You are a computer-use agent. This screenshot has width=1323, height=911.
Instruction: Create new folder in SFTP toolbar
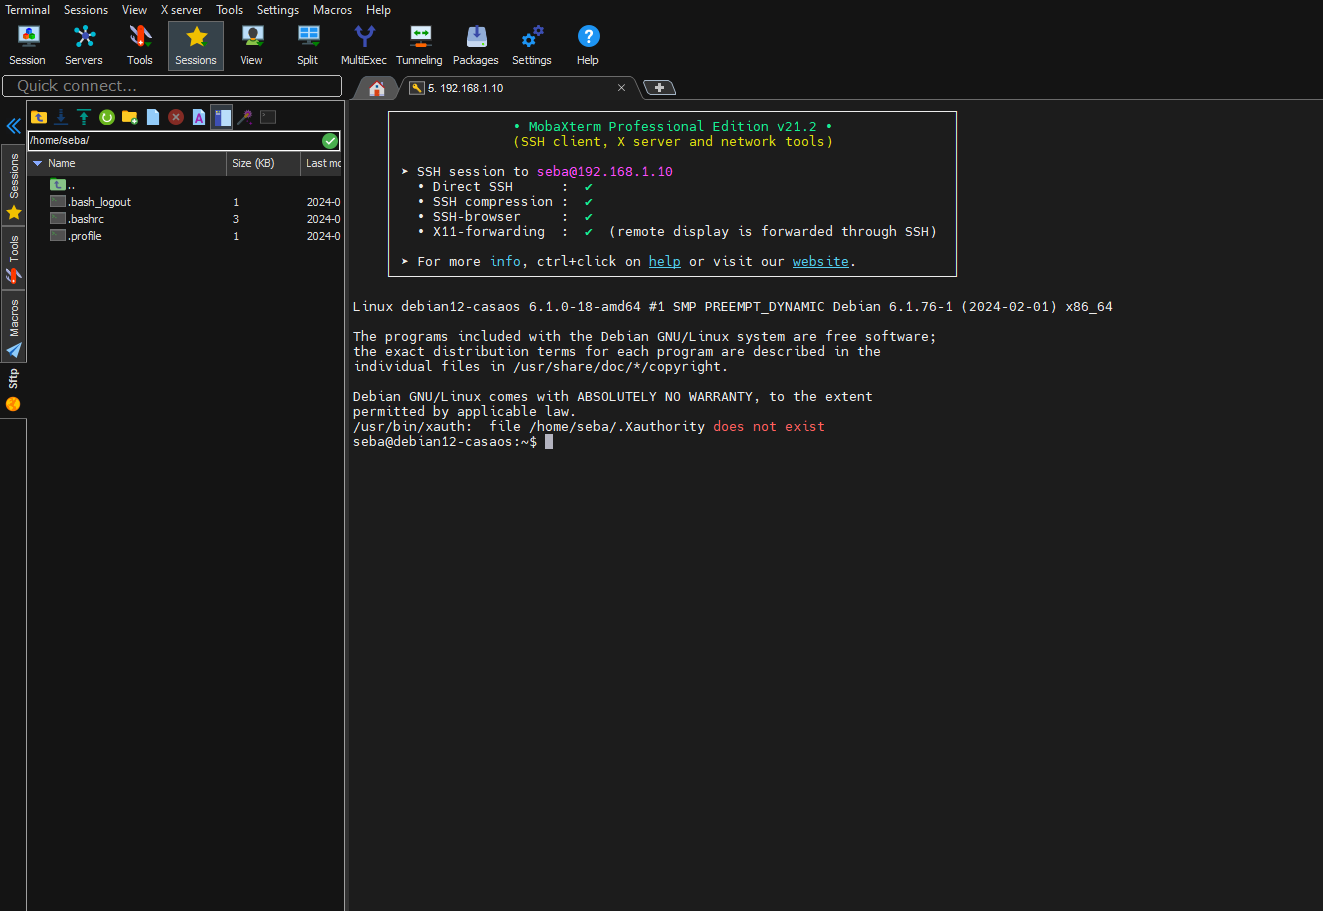(130, 117)
